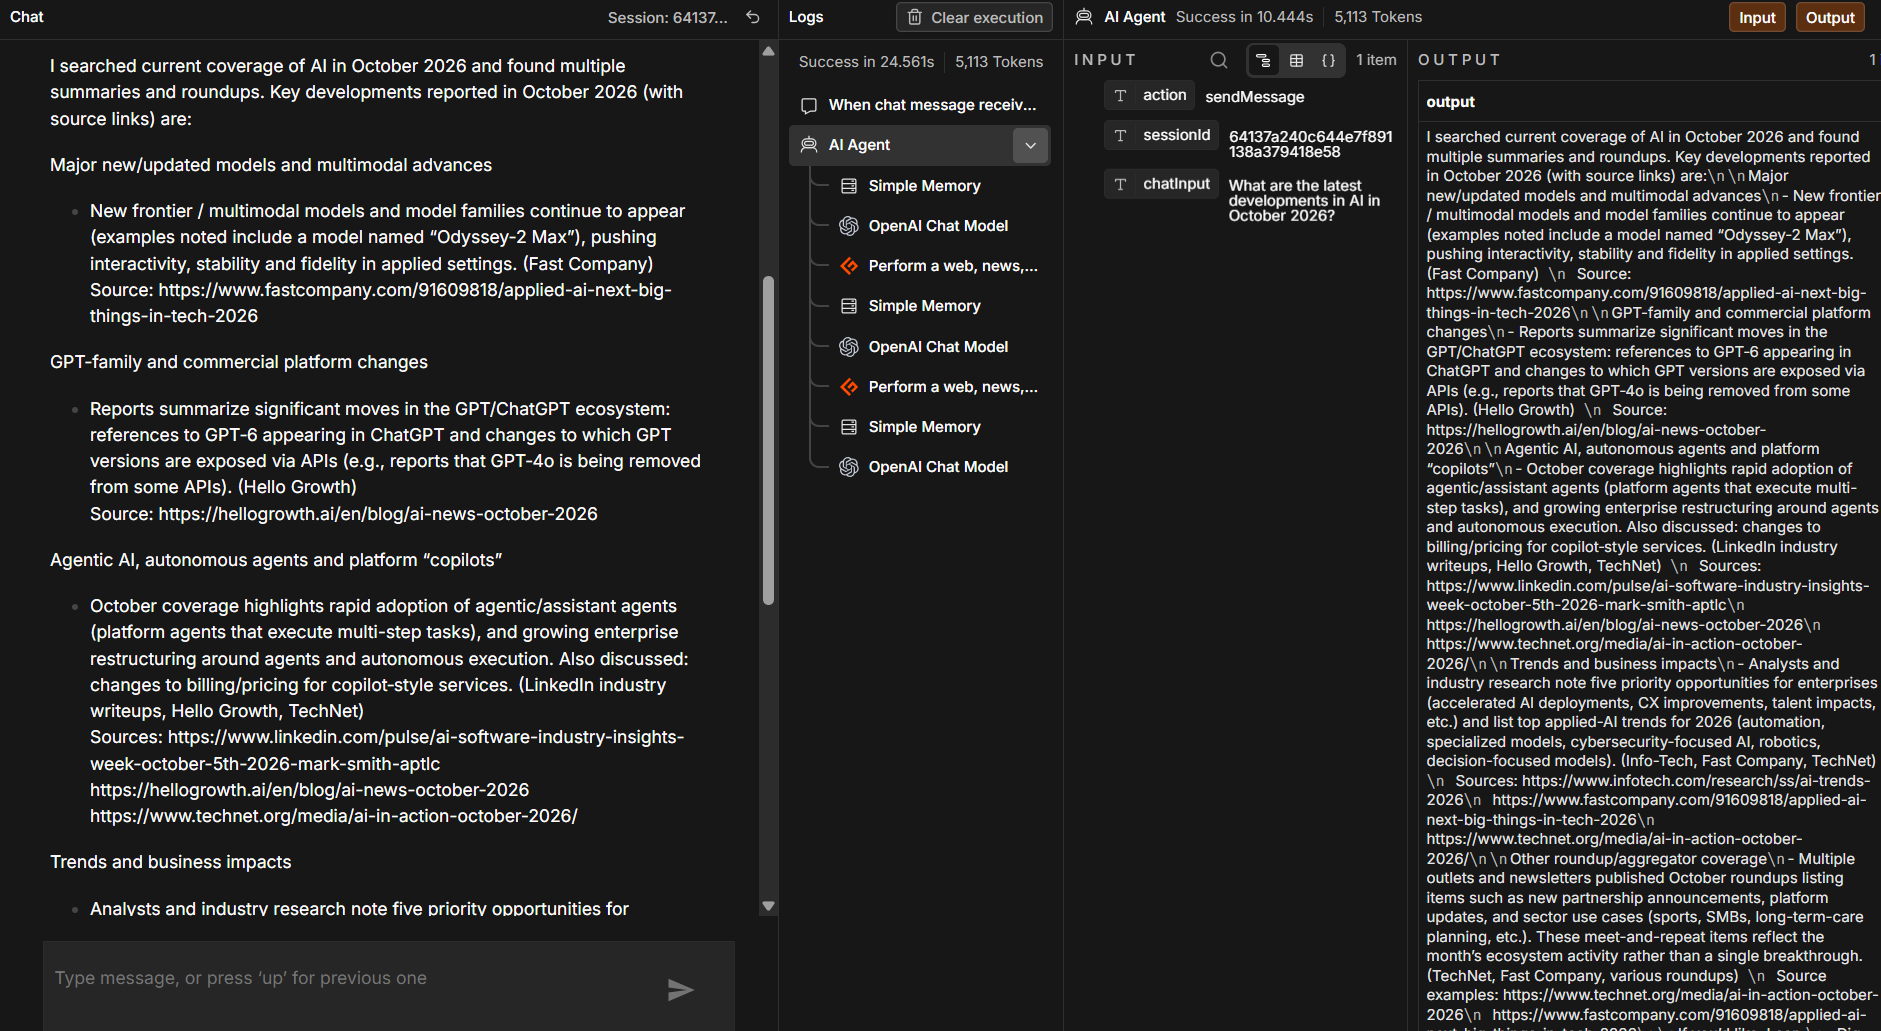Click the robot icon of the AI Agent log row
The width and height of the screenshot is (1881, 1031).
pos(809,145)
